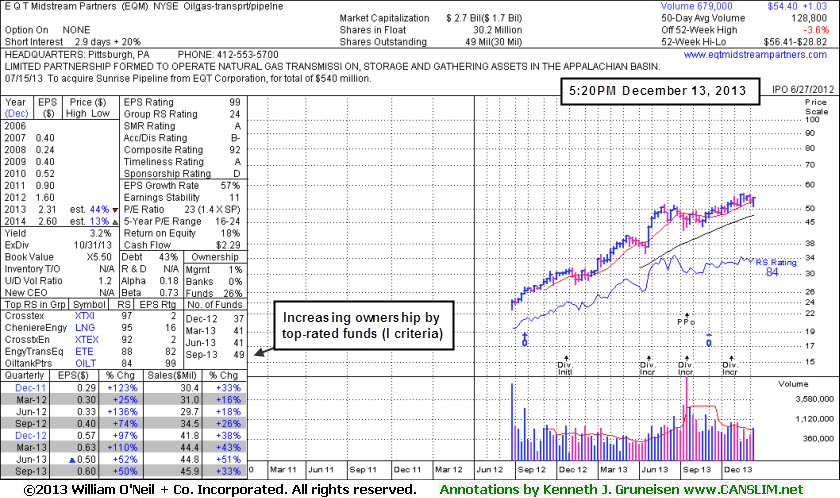840x498 pixels.
Task: Click the (Dec) fiscal year label
Action: (x=17, y=114)
